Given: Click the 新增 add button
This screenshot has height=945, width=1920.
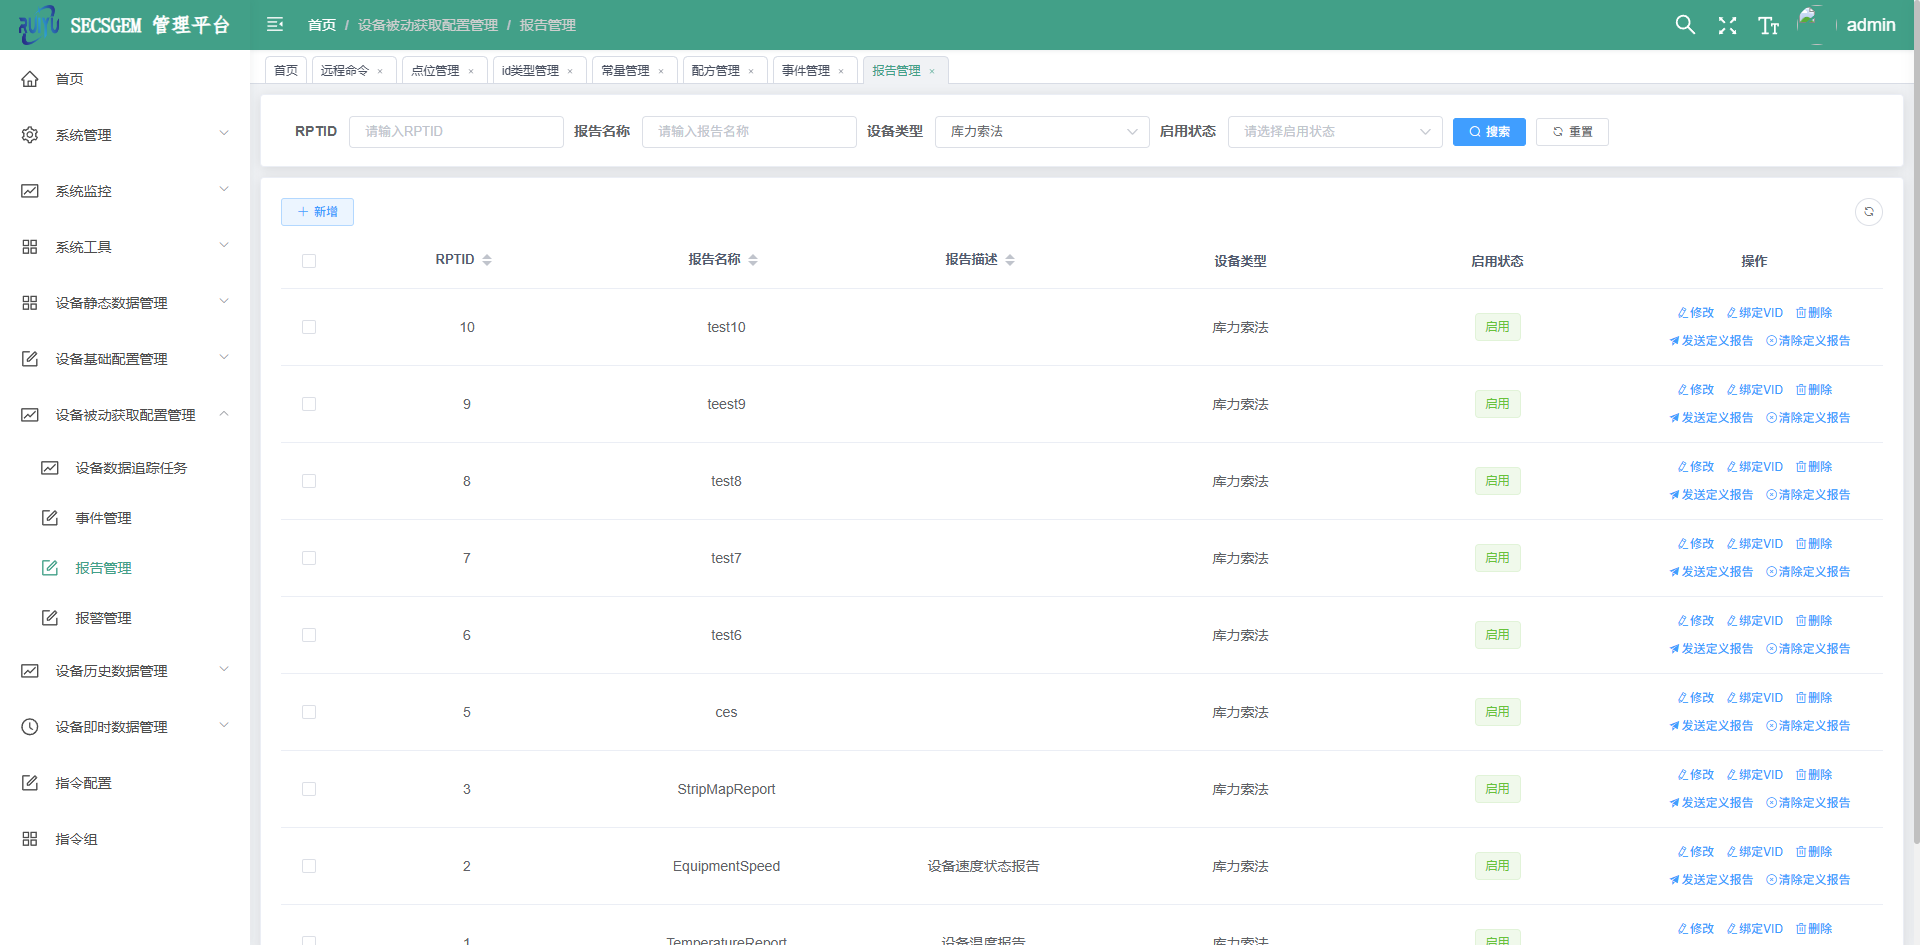Looking at the screenshot, I should coord(317,212).
